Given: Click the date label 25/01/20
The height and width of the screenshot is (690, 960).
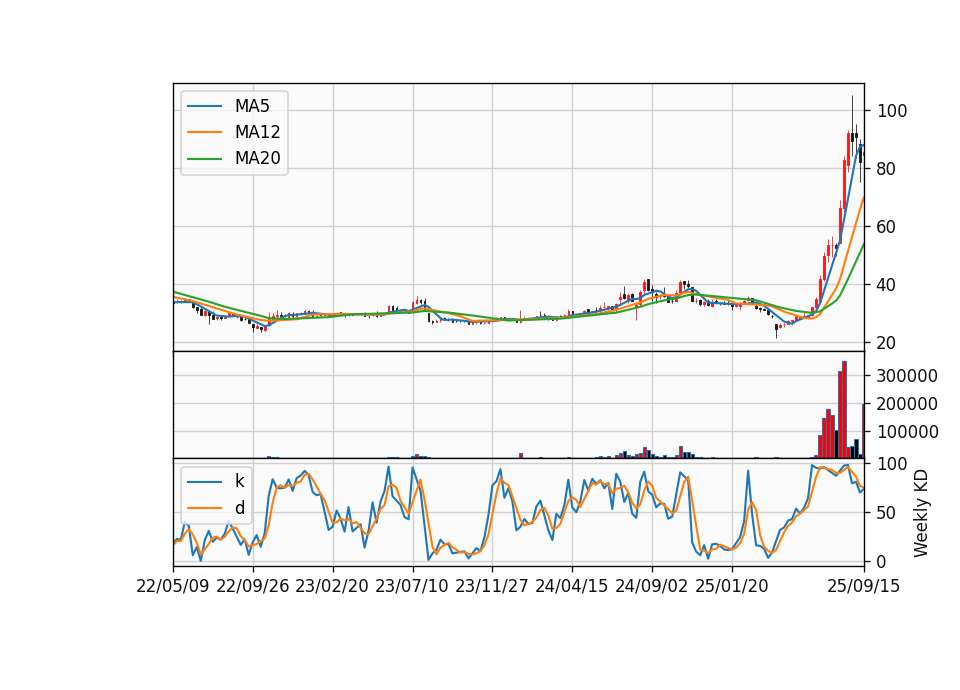Looking at the screenshot, I should click(732, 586).
